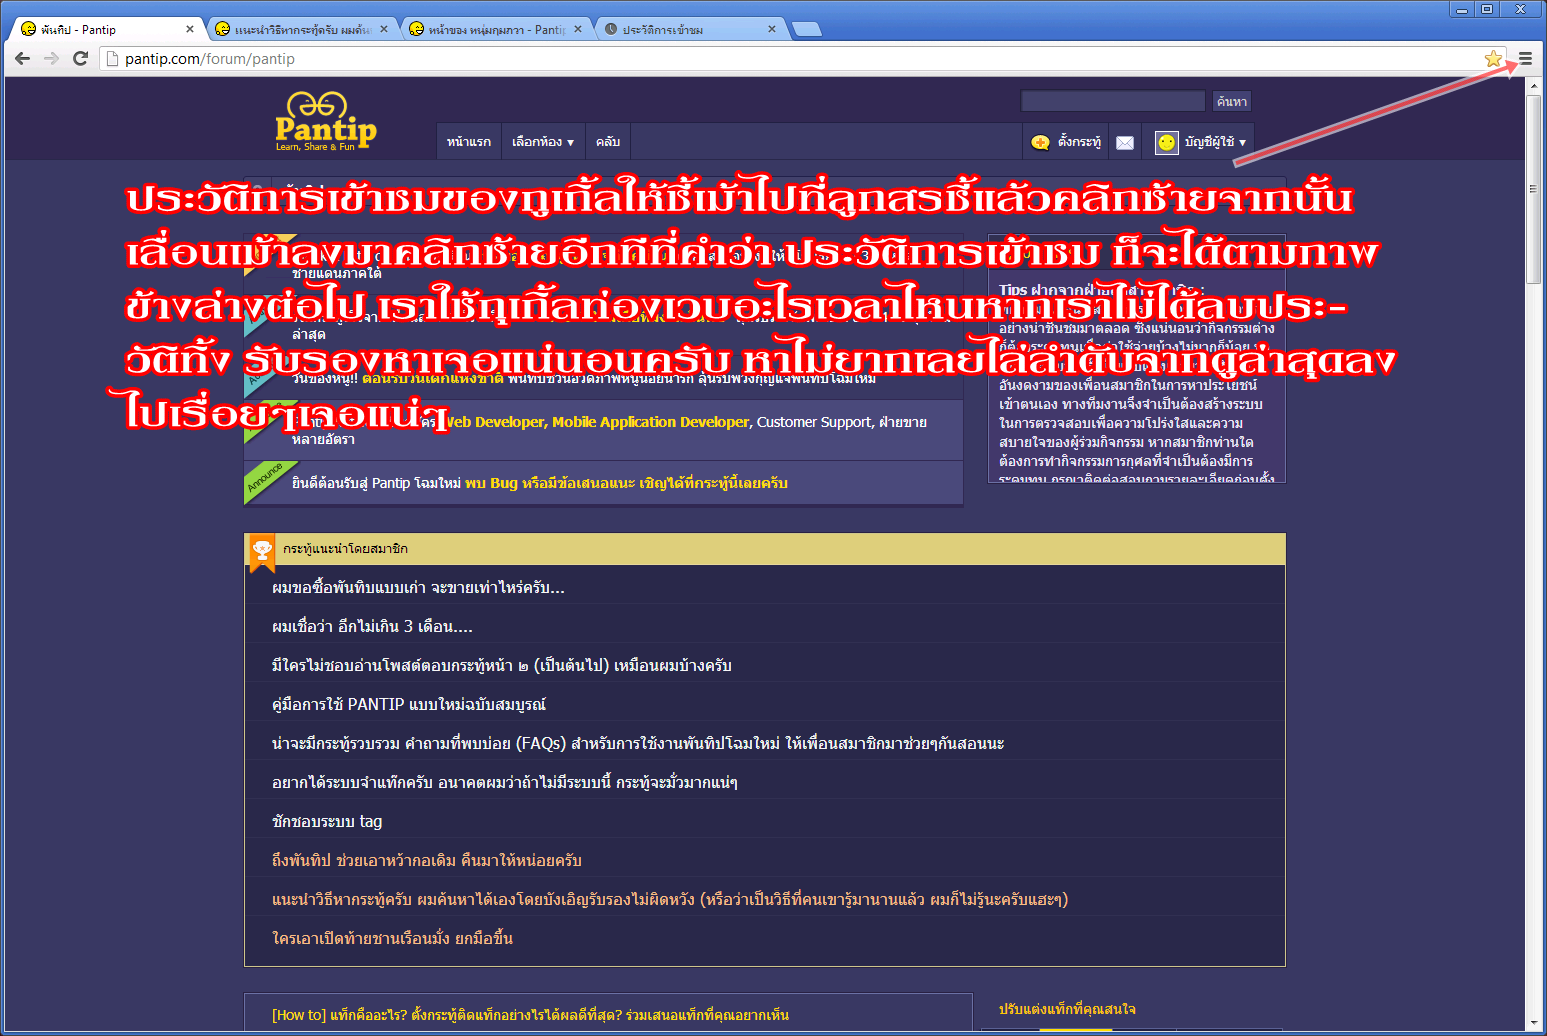Click the browser address bar
This screenshot has height=1036, width=1547.
coord(790,59)
